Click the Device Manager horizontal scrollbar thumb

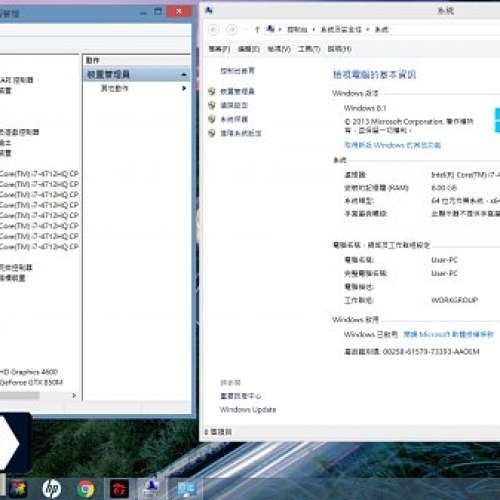tap(19, 395)
